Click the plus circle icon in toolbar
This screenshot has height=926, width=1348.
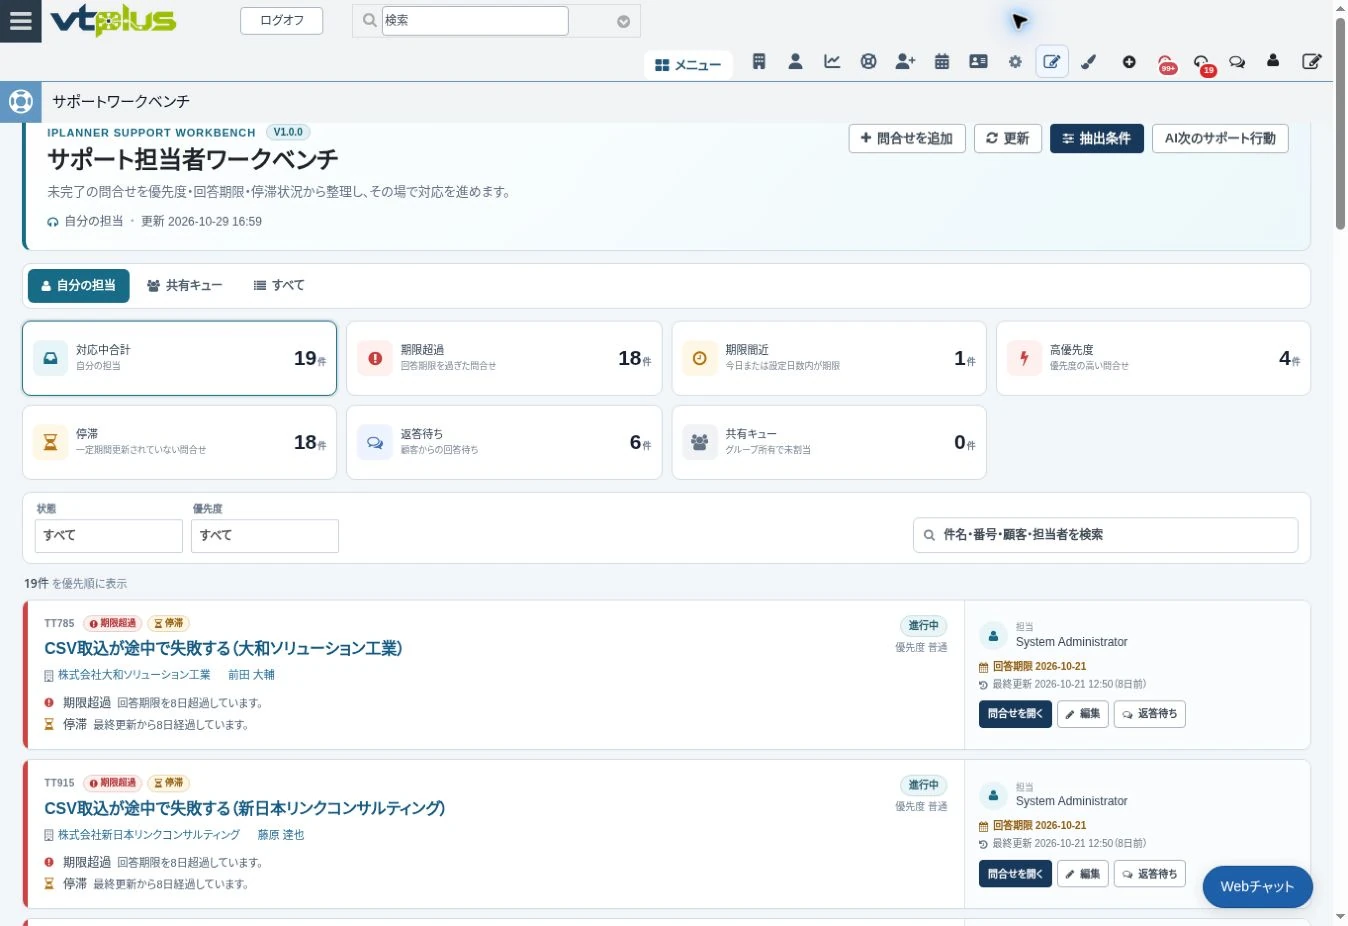(x=1129, y=62)
